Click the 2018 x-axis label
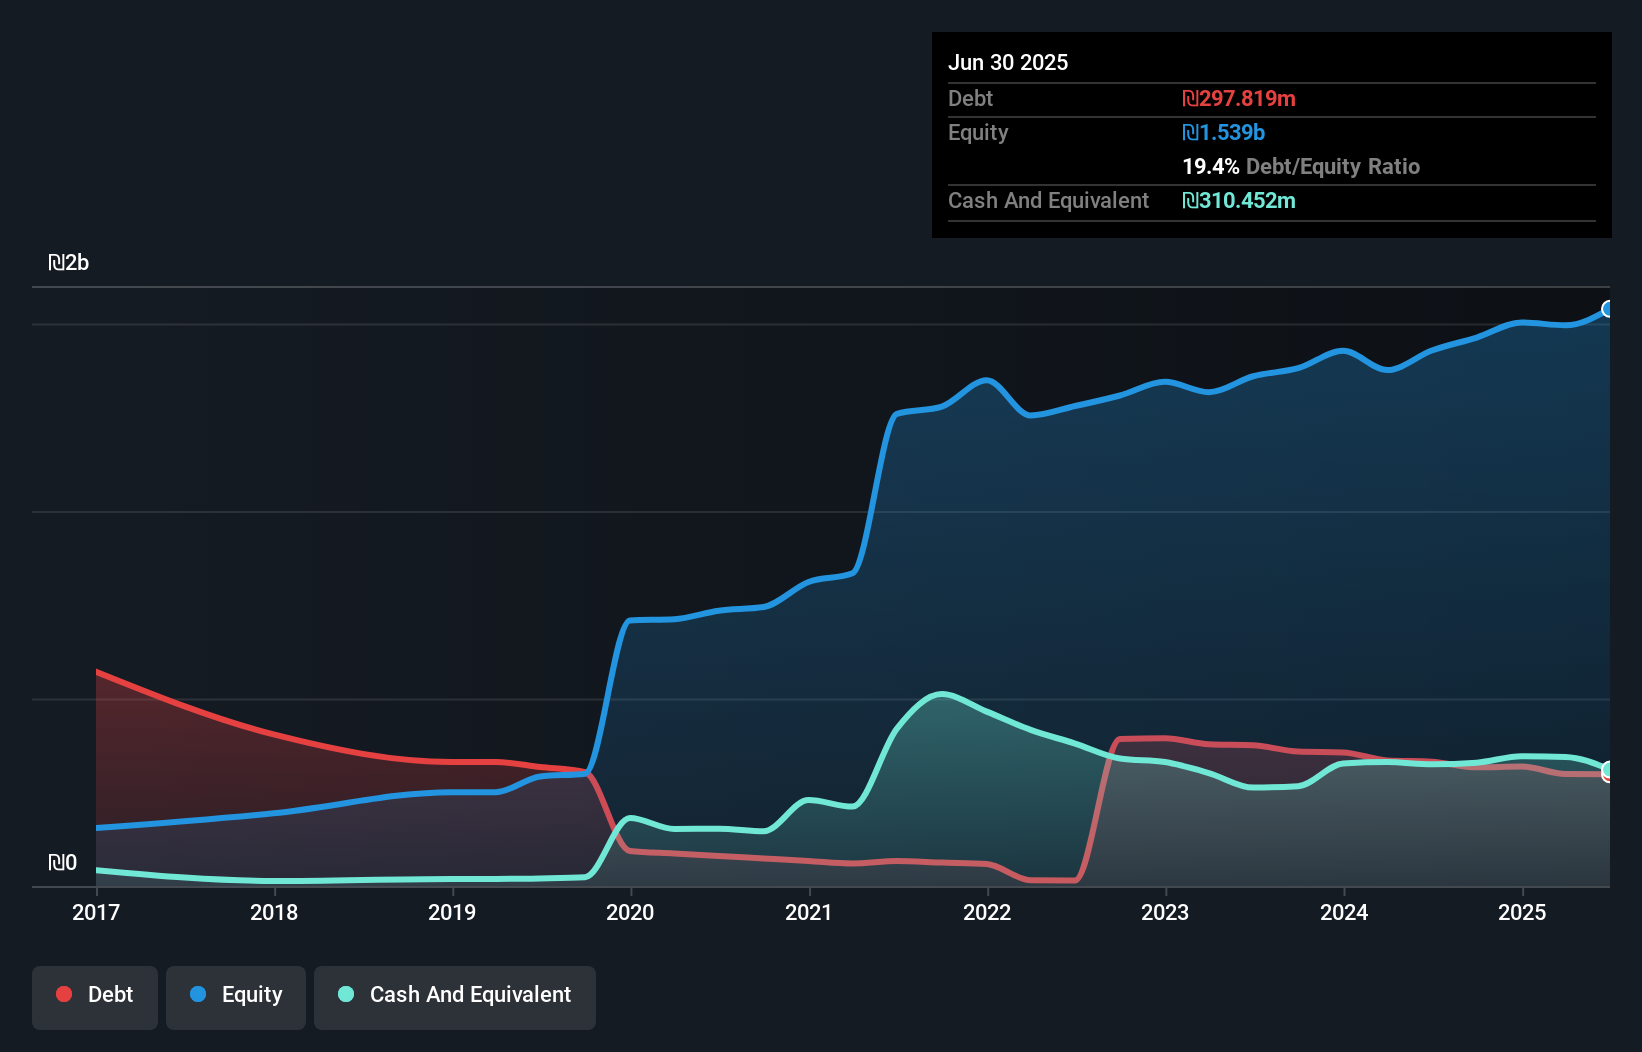Viewport: 1642px width, 1052px height. 274,912
